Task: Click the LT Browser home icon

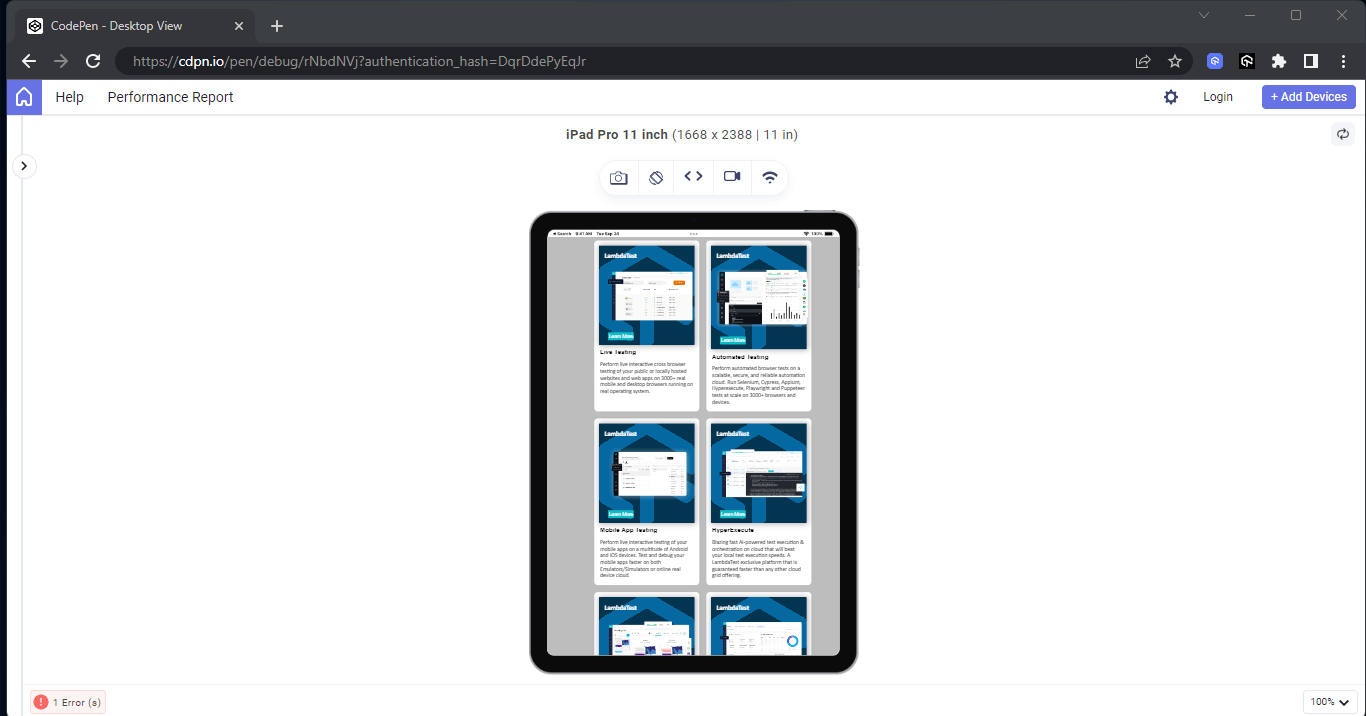Action: pos(24,97)
